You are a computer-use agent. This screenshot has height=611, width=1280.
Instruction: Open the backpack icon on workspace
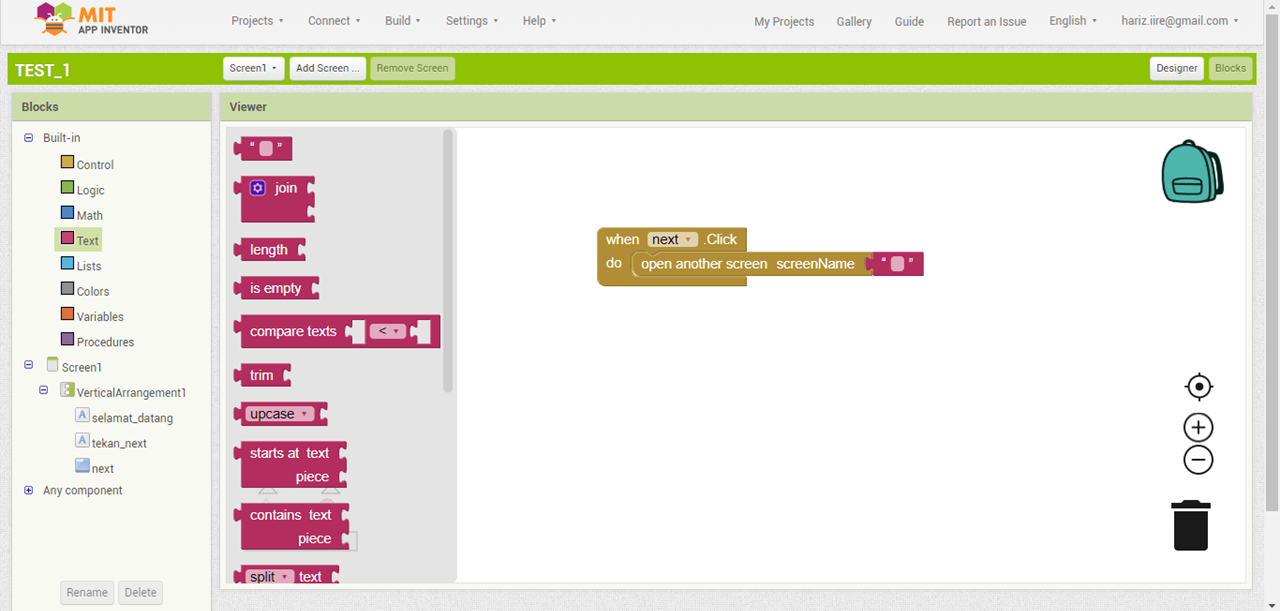point(1191,172)
